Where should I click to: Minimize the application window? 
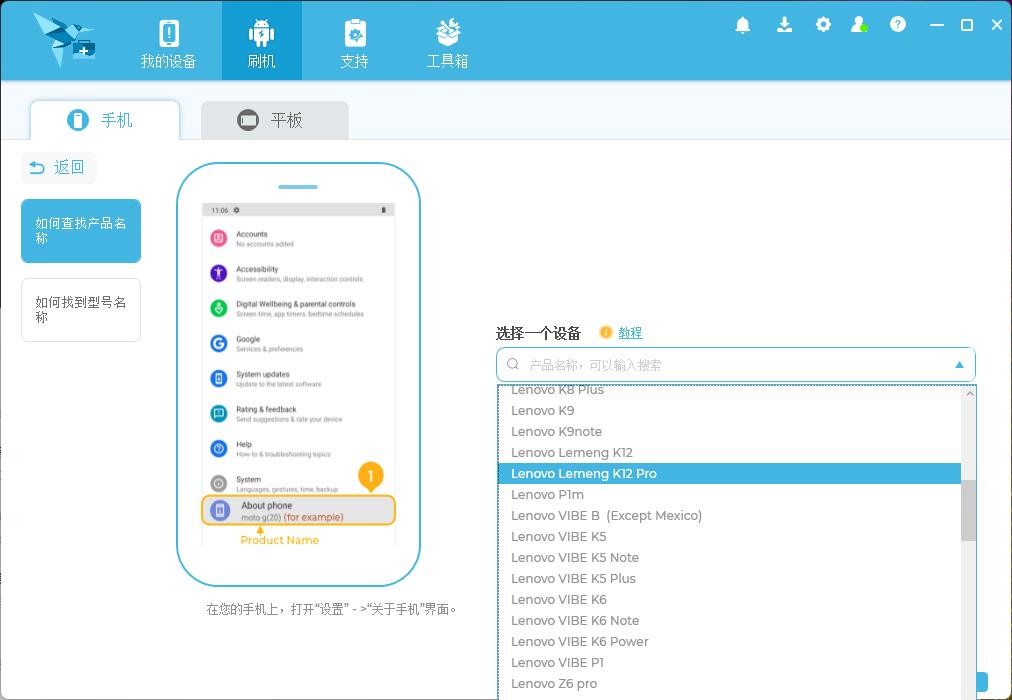pyautogui.click(x=936, y=25)
